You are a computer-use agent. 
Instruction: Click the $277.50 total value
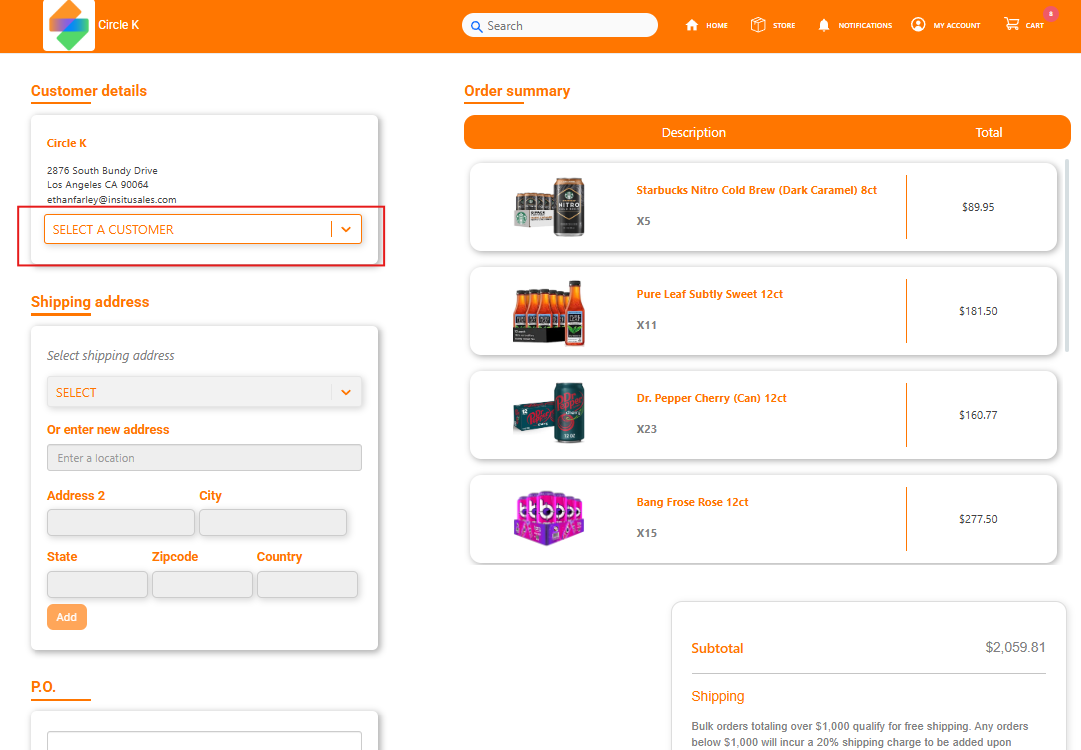point(978,519)
